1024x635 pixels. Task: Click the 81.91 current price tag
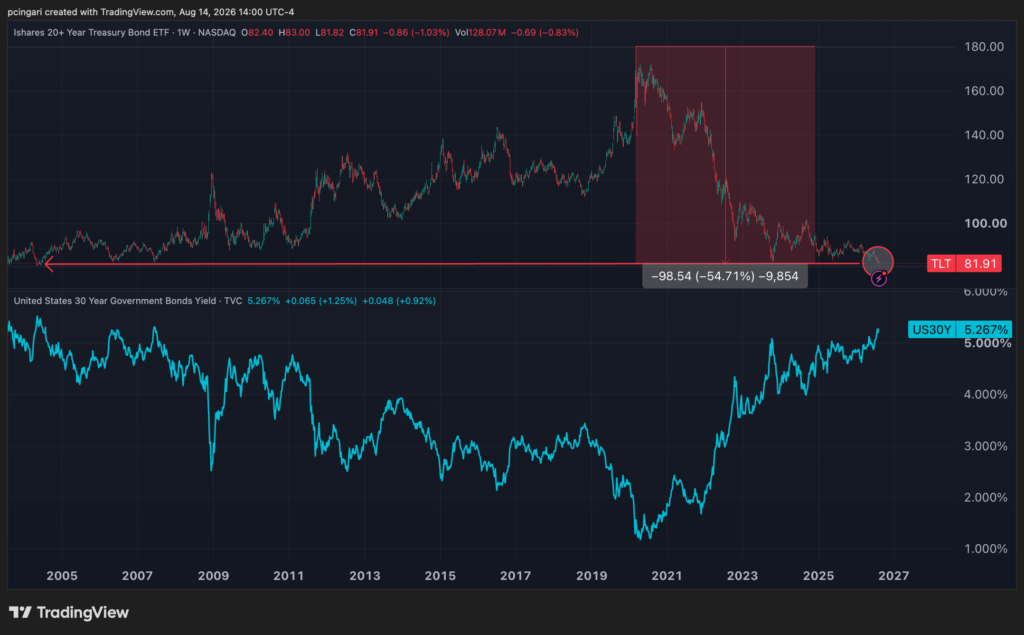pos(978,264)
